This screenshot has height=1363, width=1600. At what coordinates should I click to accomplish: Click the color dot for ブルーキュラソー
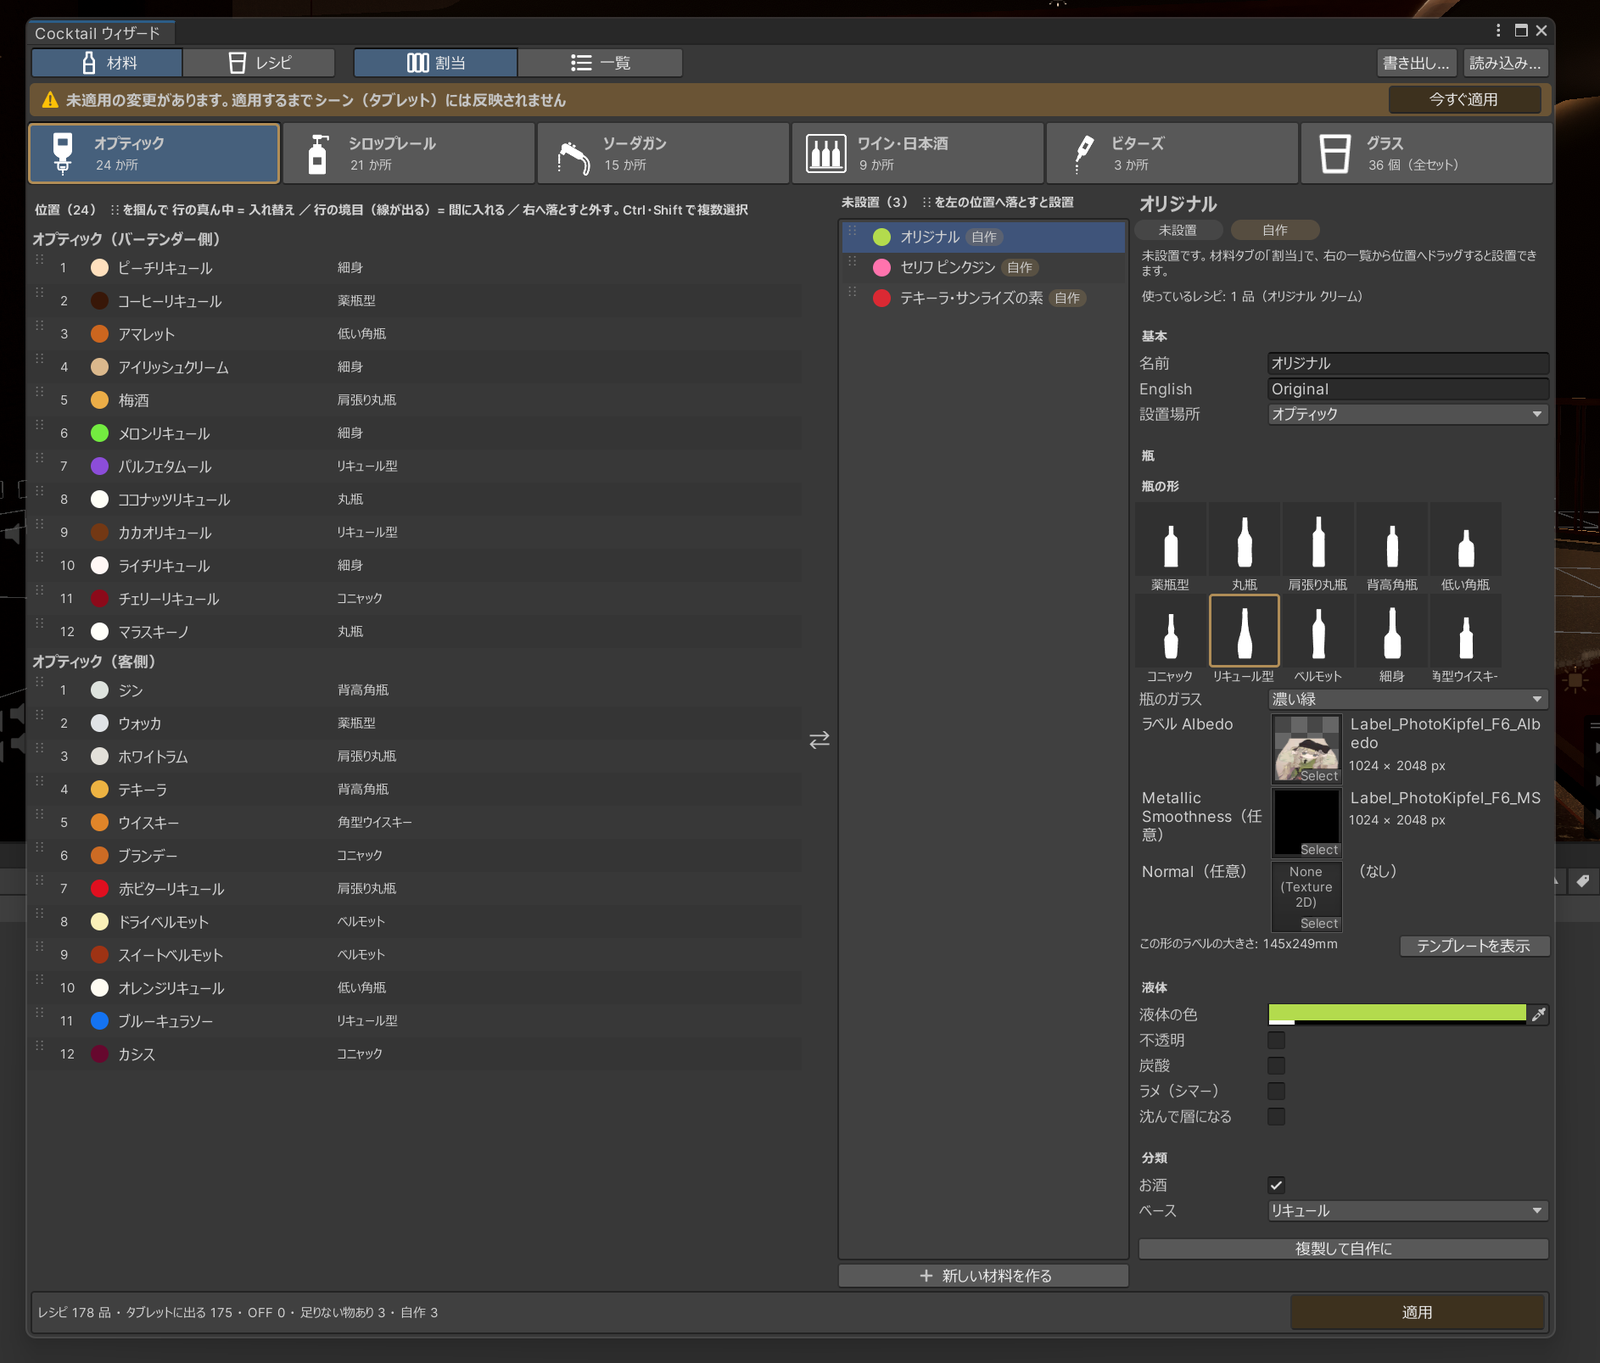[100, 1021]
